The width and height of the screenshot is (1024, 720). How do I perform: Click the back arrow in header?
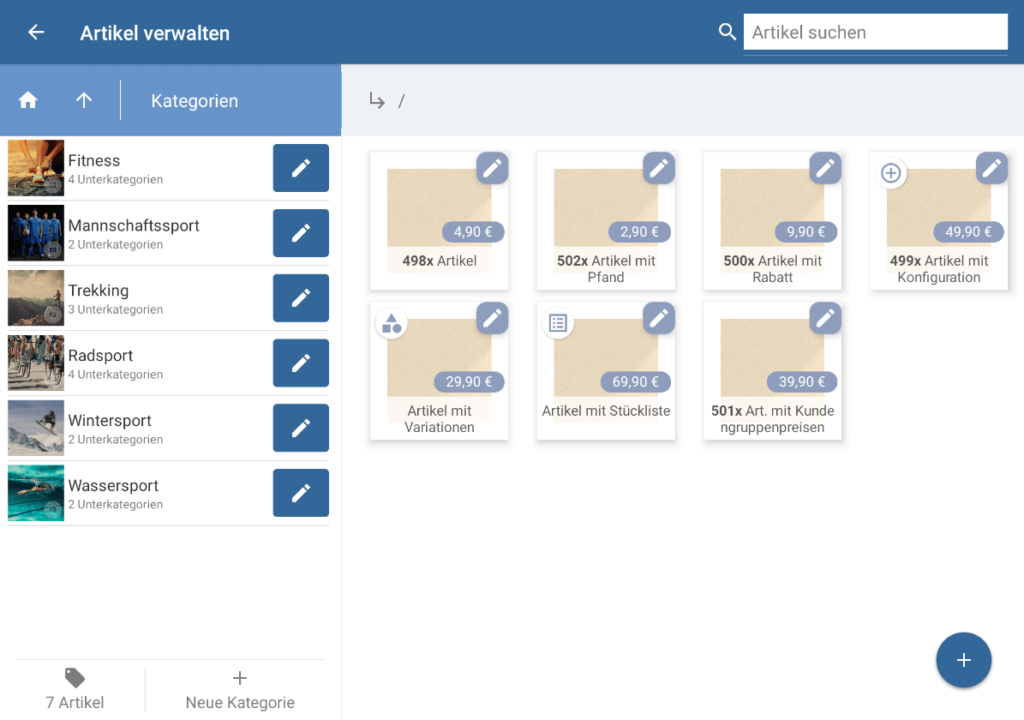coord(36,33)
